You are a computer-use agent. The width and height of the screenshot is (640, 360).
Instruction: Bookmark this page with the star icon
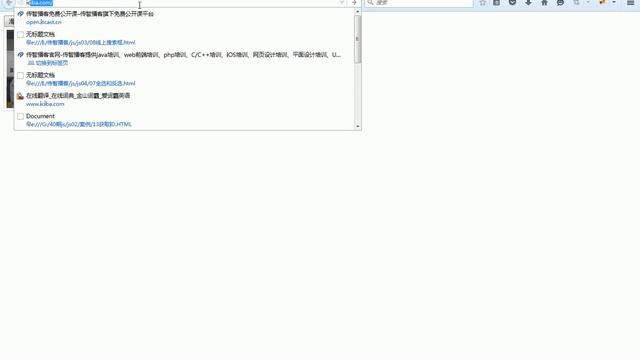[482, 2]
